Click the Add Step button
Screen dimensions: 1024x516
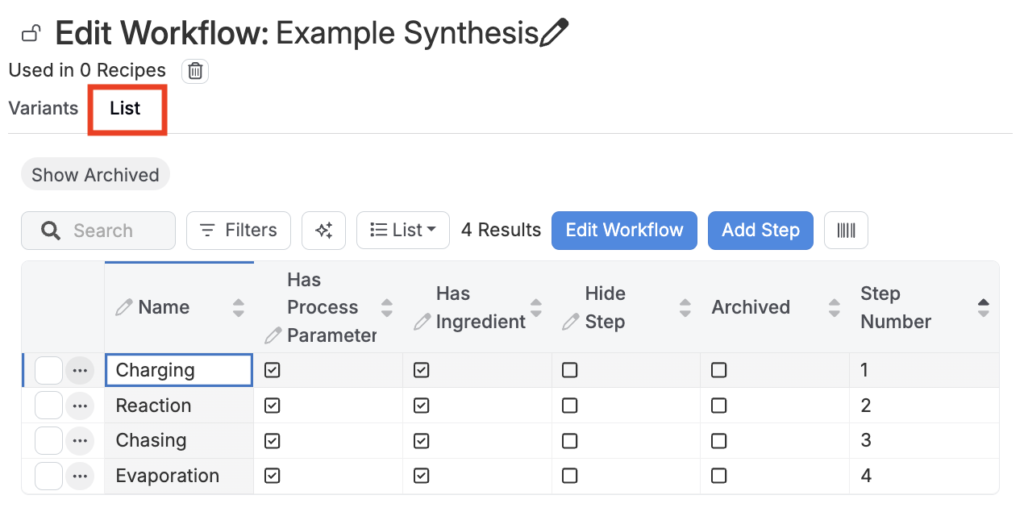[x=760, y=230]
